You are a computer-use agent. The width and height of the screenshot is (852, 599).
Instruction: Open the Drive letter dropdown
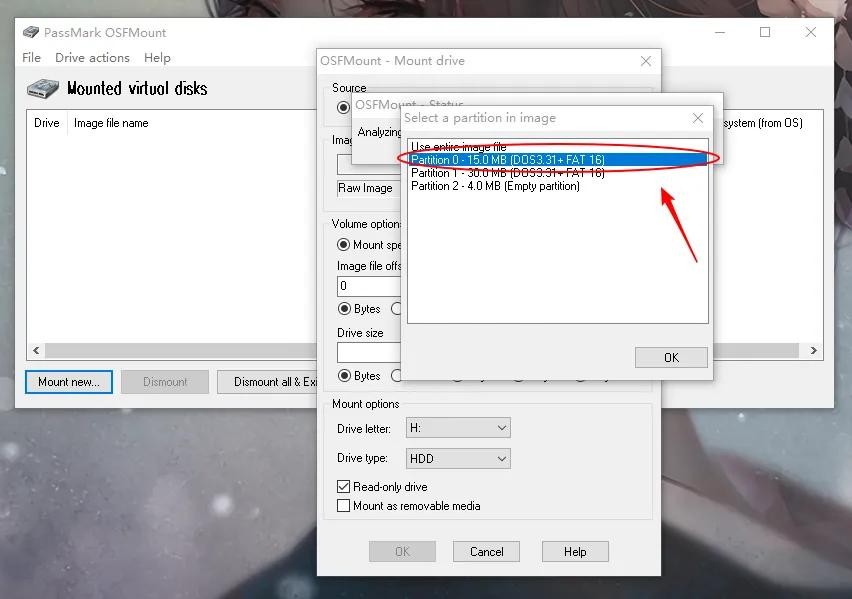[457, 428]
